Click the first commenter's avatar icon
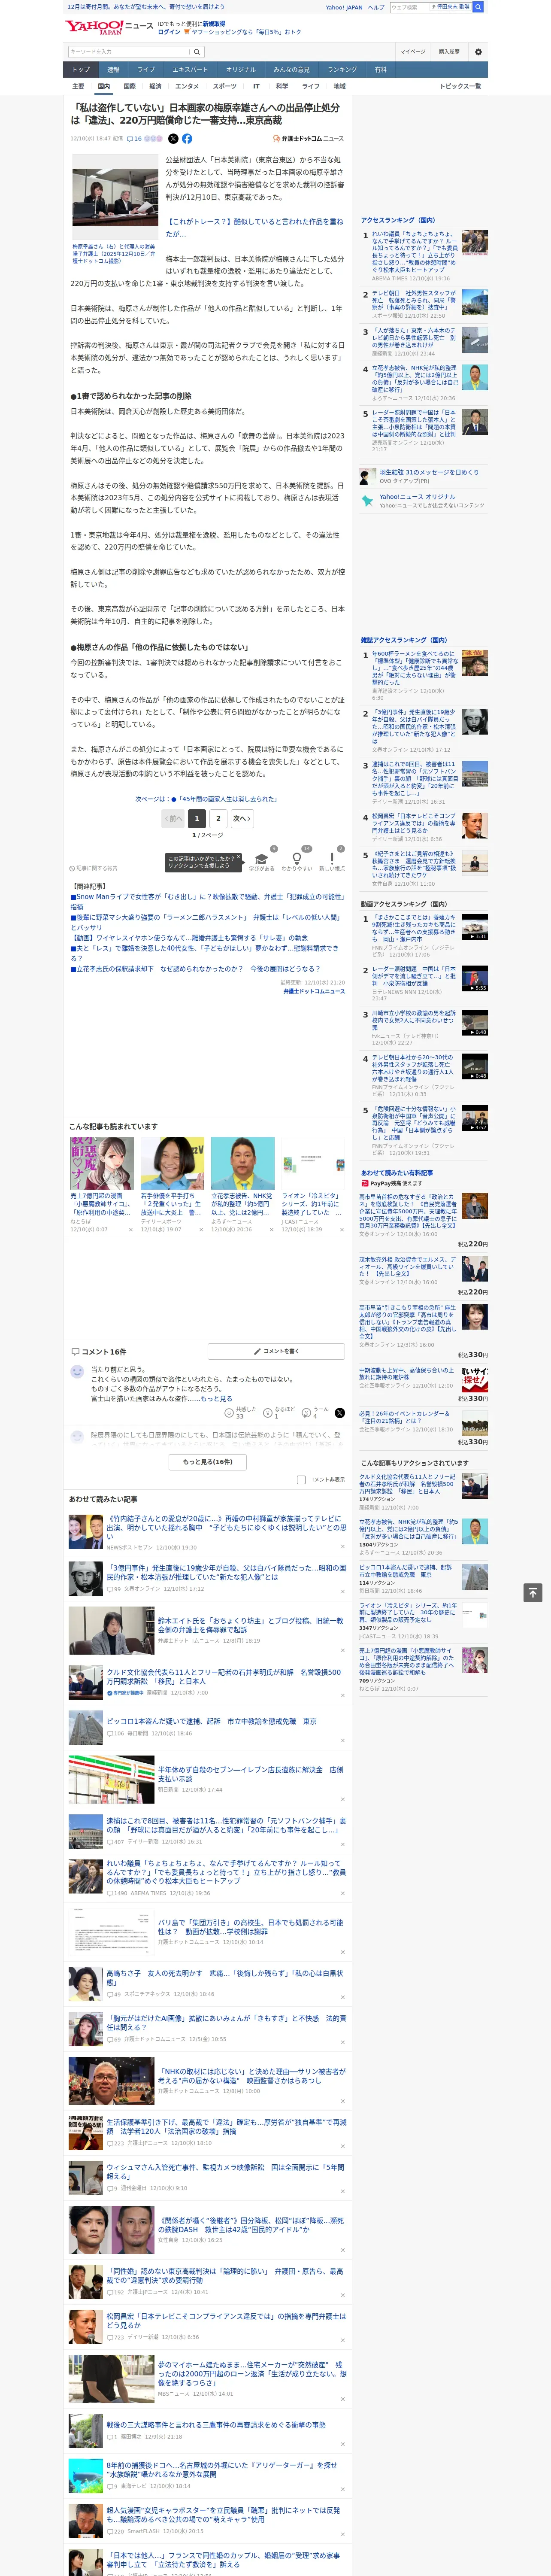Viewport: 551px width, 2576px height. tap(77, 1372)
